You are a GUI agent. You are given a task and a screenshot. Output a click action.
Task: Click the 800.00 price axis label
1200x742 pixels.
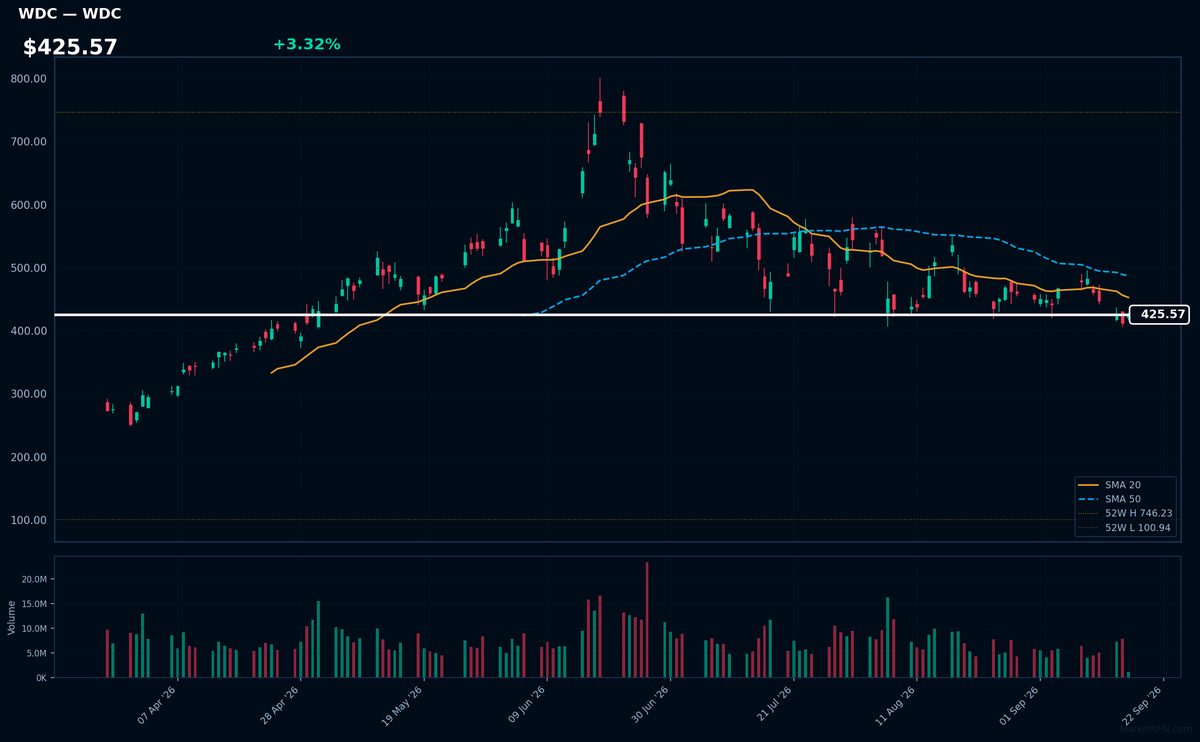(29, 78)
